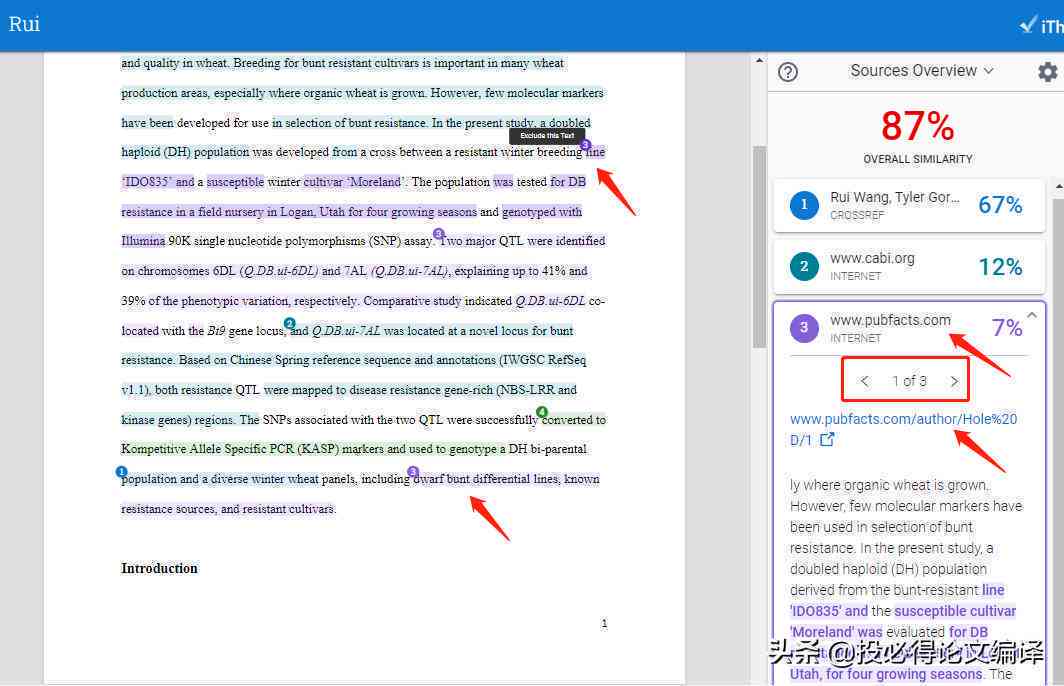Select source 2 www.cabi.org card
This screenshot has width=1064, height=686.
909,266
